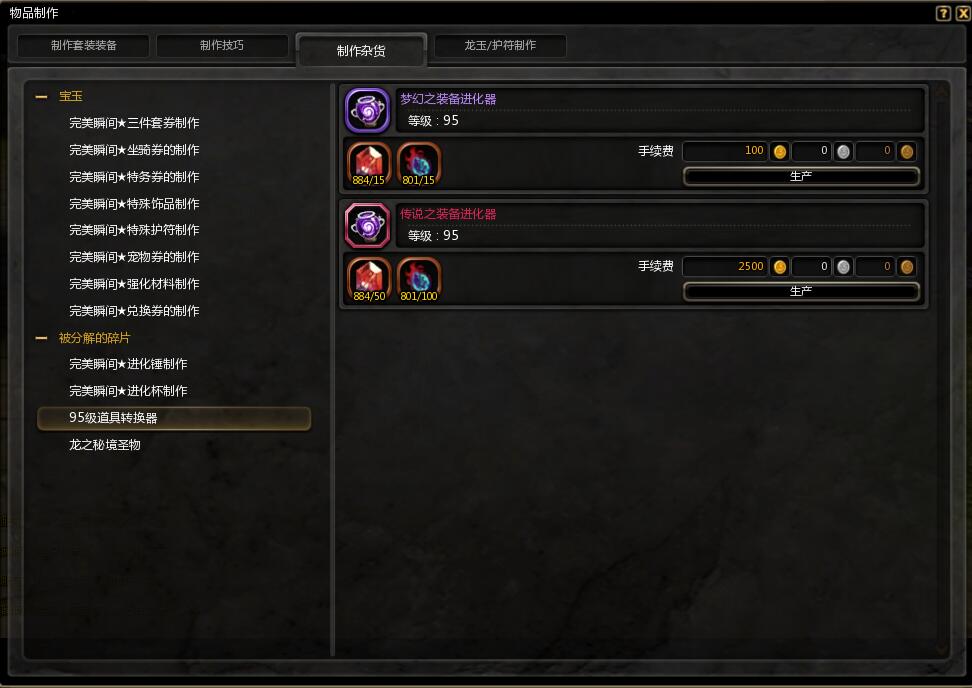Switch to the 龙玉/护符制作 tab

[500, 45]
